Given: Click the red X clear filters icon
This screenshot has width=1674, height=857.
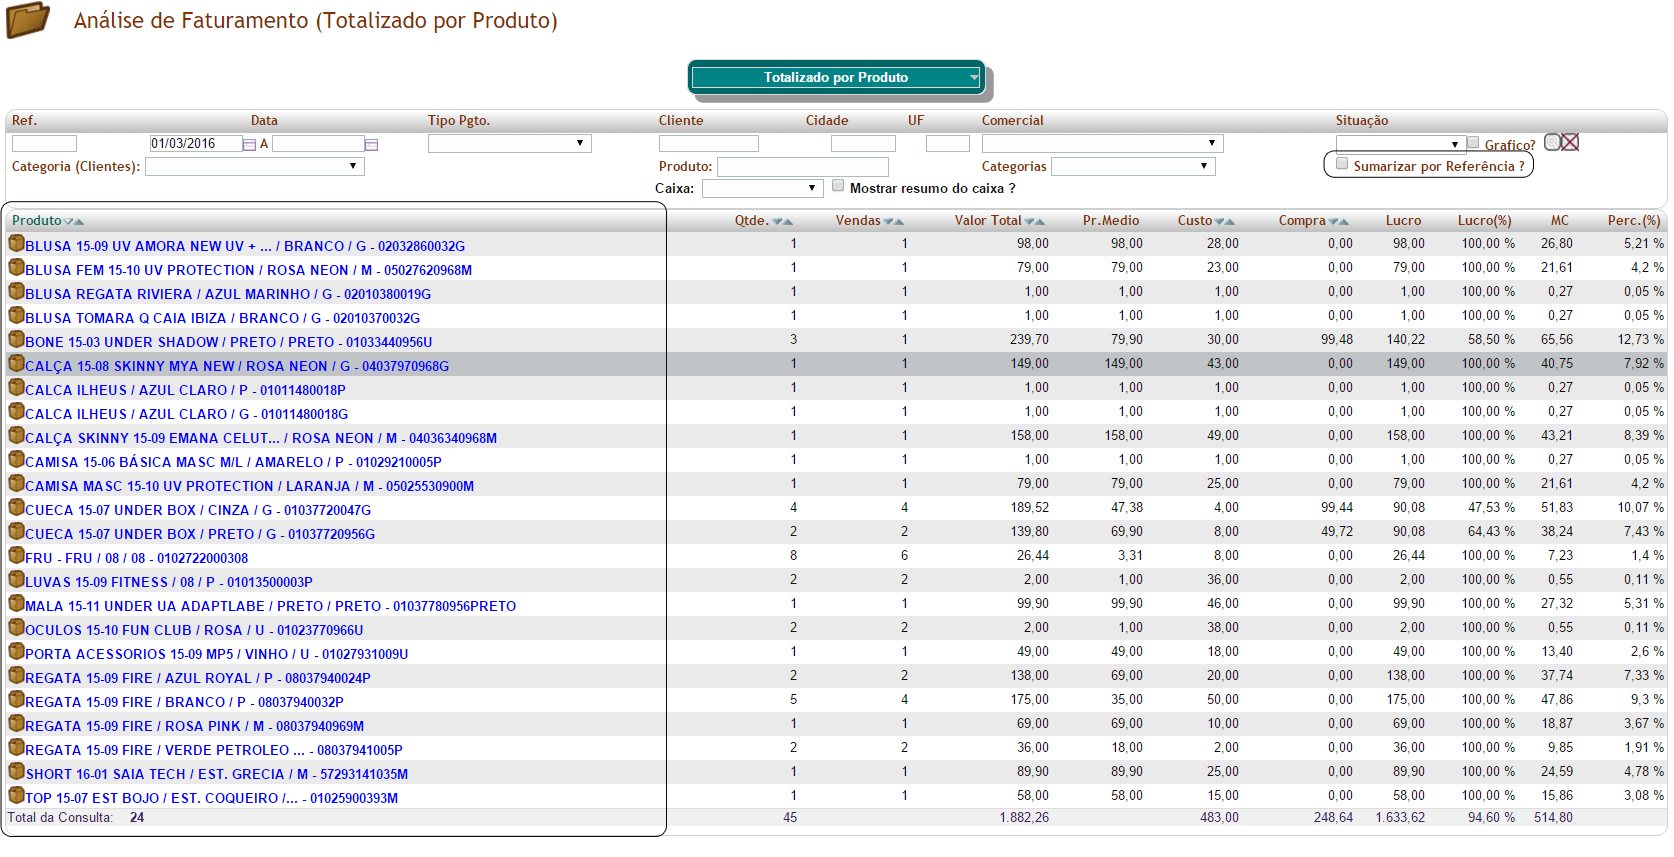Looking at the screenshot, I should pos(1570,142).
